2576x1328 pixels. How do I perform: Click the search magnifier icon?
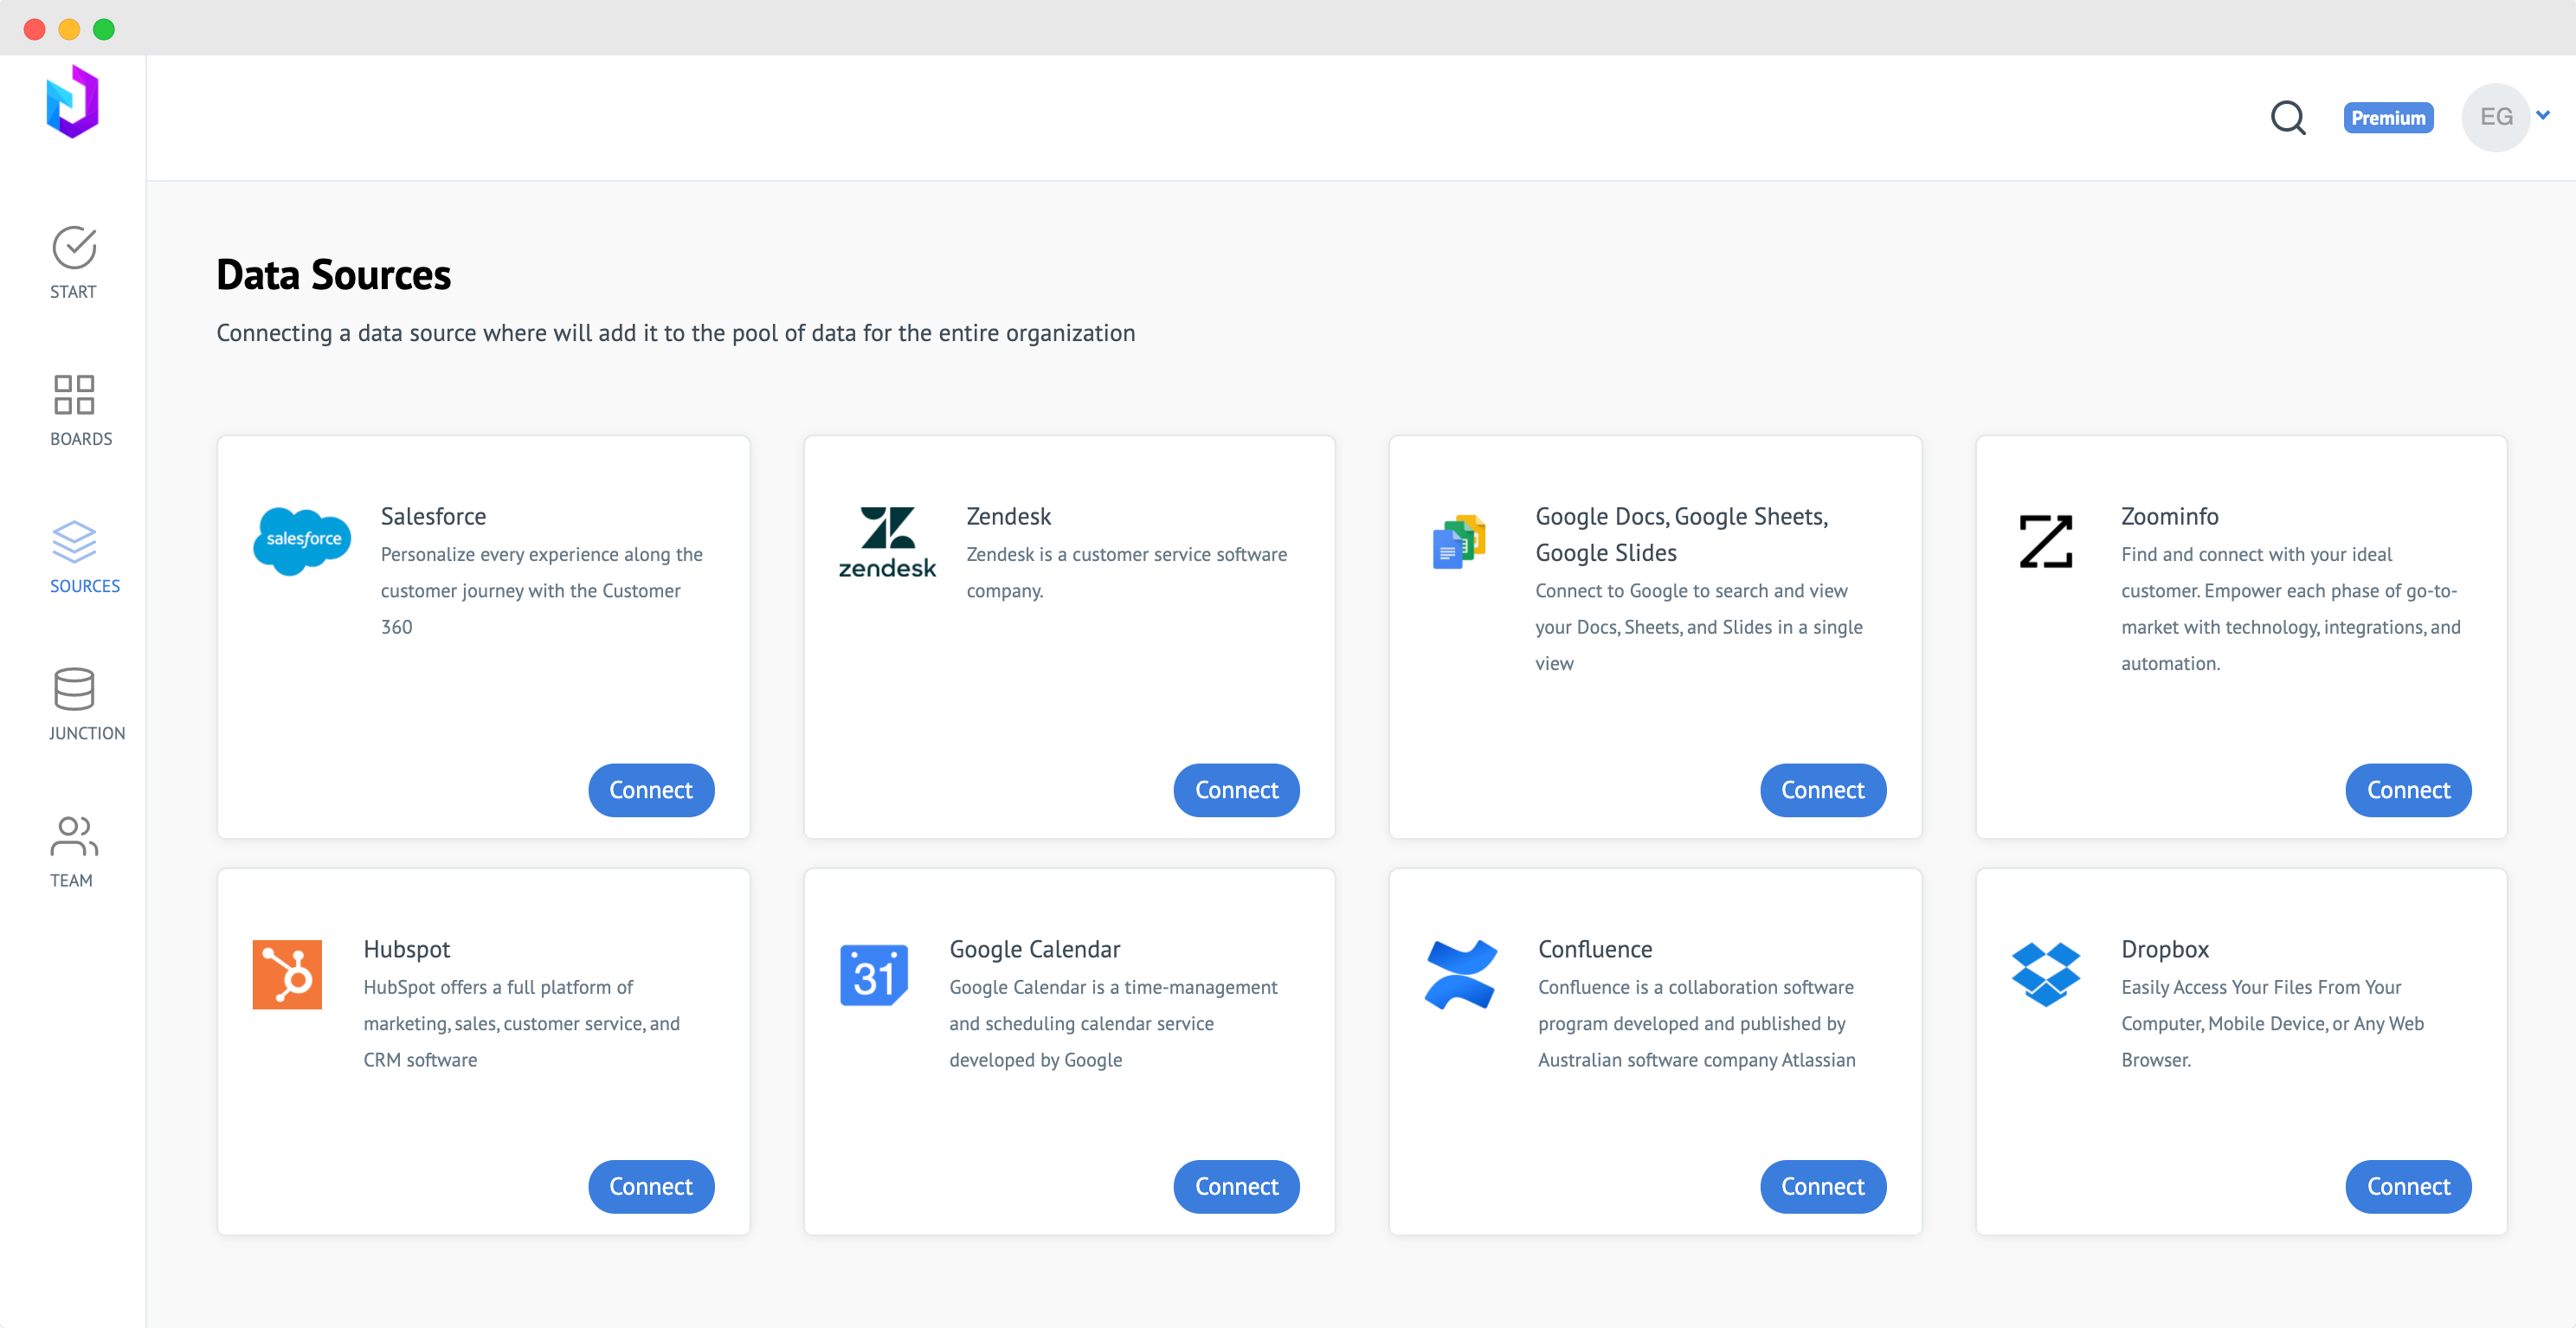coord(2287,118)
